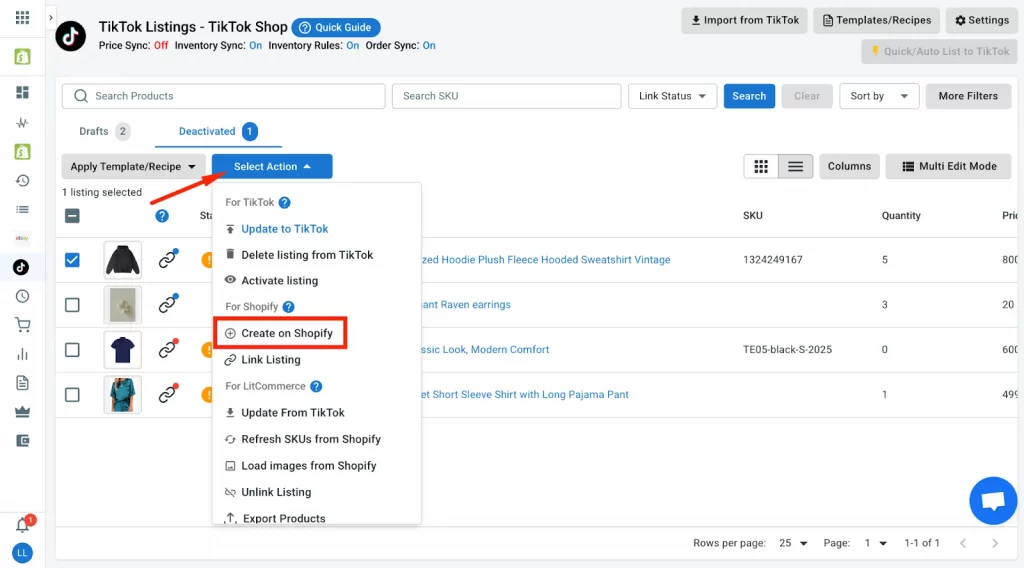The height and width of the screenshot is (568, 1024).
Task: Open the history clock-arrow icon in sidebar
Action: [22, 181]
